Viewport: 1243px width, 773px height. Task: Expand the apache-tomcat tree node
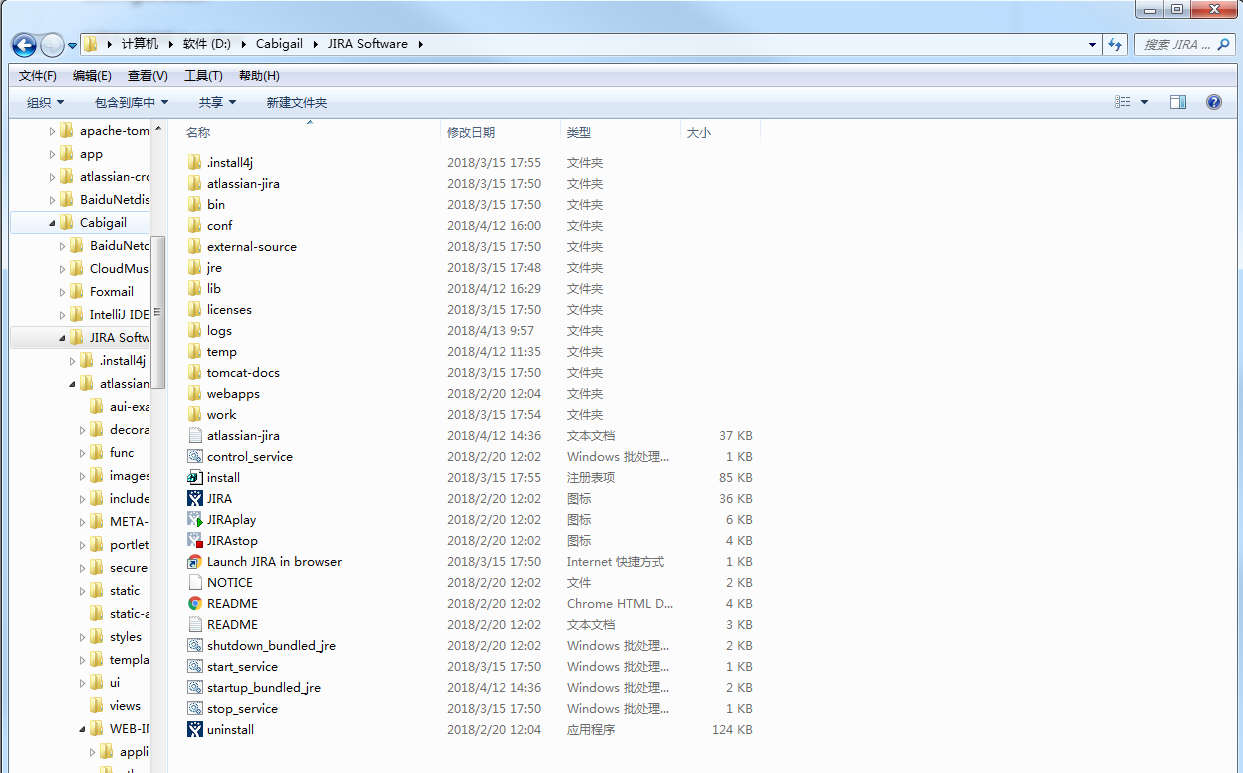[x=53, y=131]
